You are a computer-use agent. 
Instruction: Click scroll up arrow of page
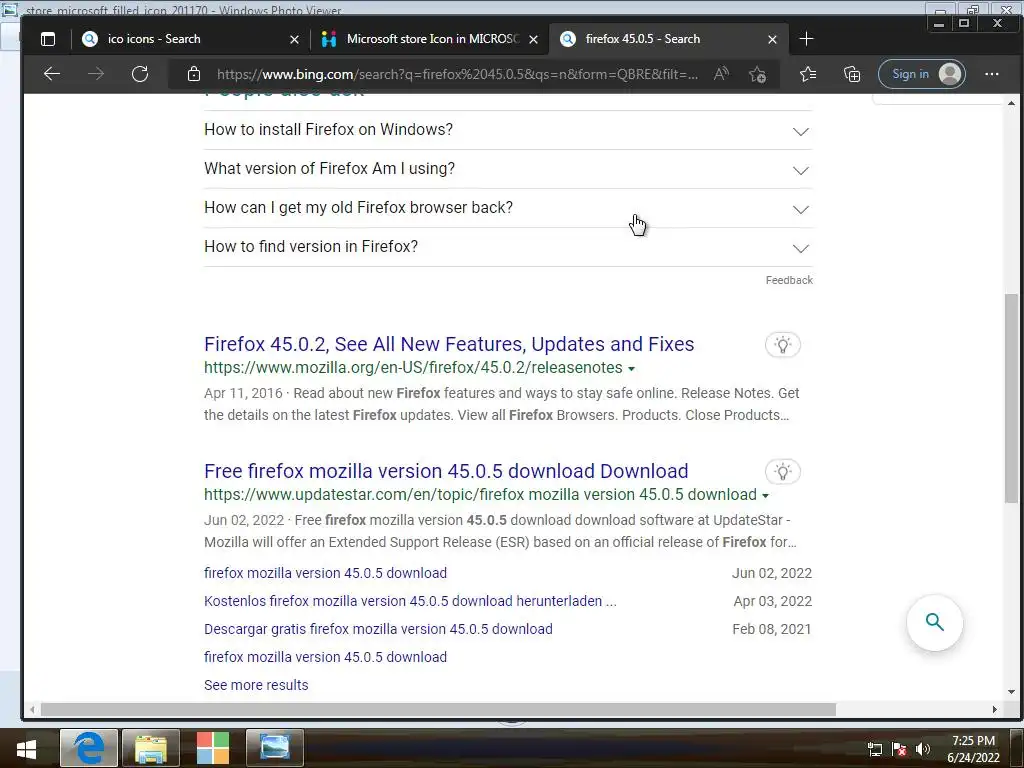click(x=1011, y=103)
